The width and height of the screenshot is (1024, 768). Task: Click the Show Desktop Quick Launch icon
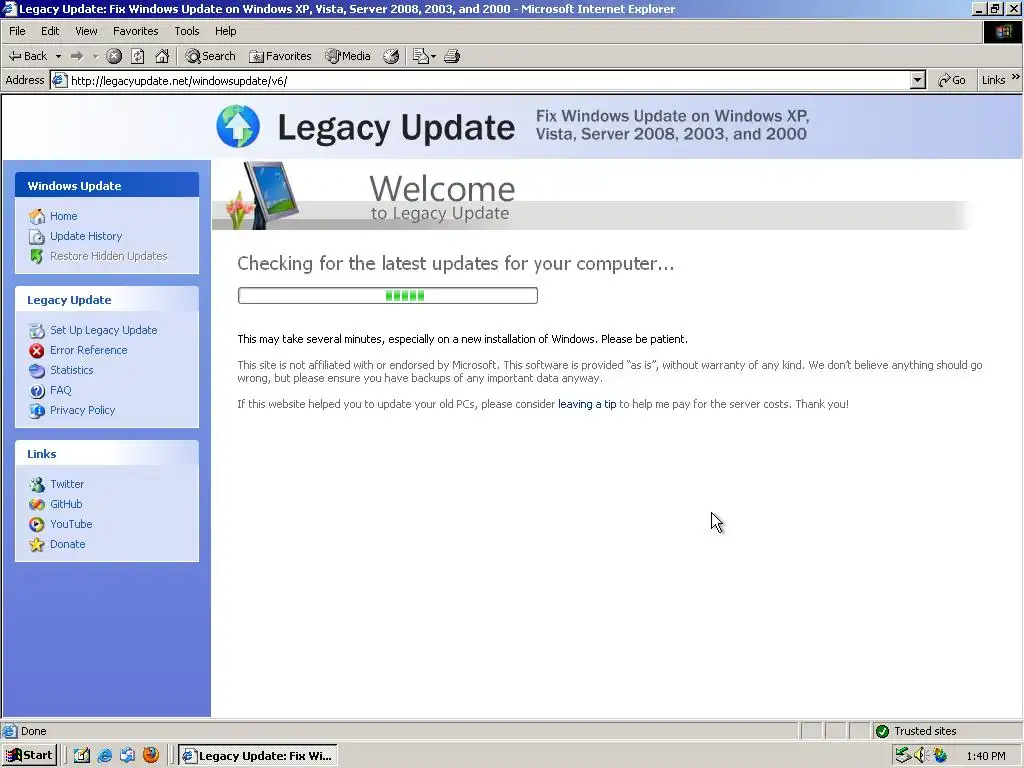point(82,756)
